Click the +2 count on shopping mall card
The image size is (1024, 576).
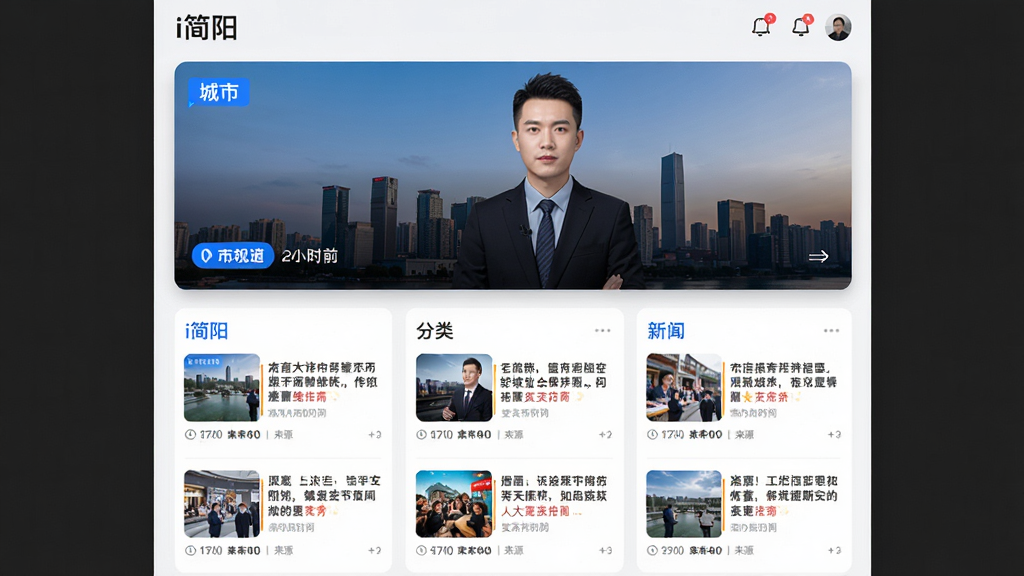374,551
